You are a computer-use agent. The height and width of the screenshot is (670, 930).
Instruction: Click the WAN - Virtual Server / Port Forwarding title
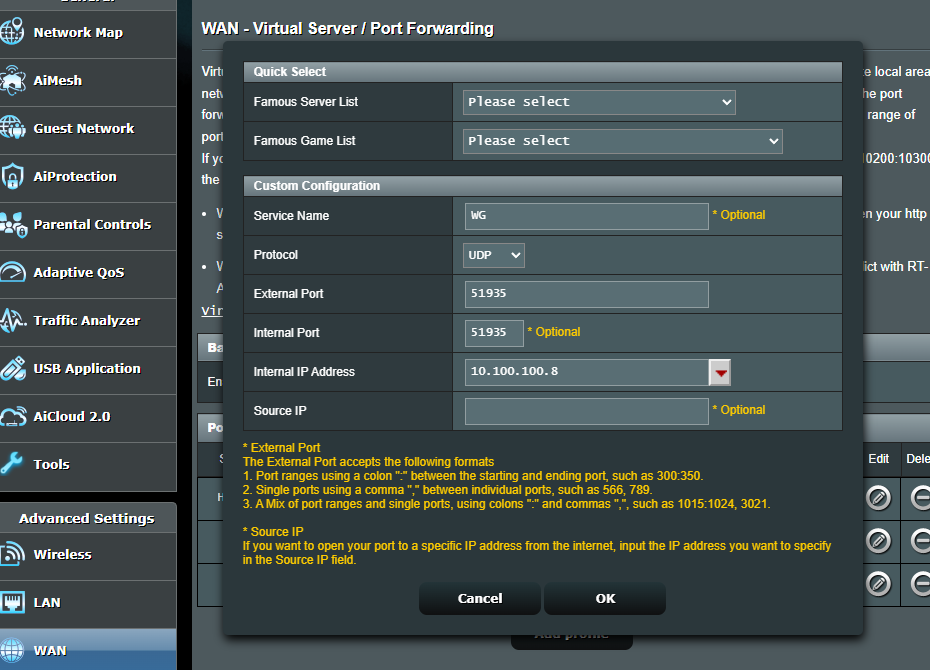pyautogui.click(x=348, y=28)
